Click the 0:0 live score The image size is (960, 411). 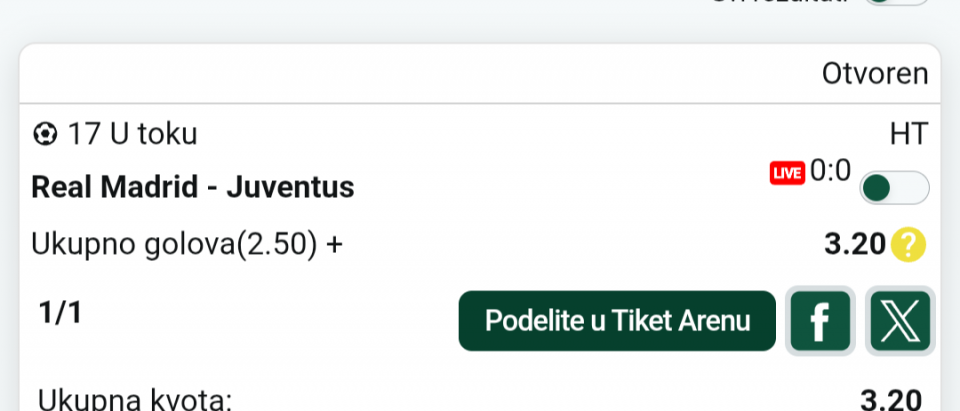point(830,172)
